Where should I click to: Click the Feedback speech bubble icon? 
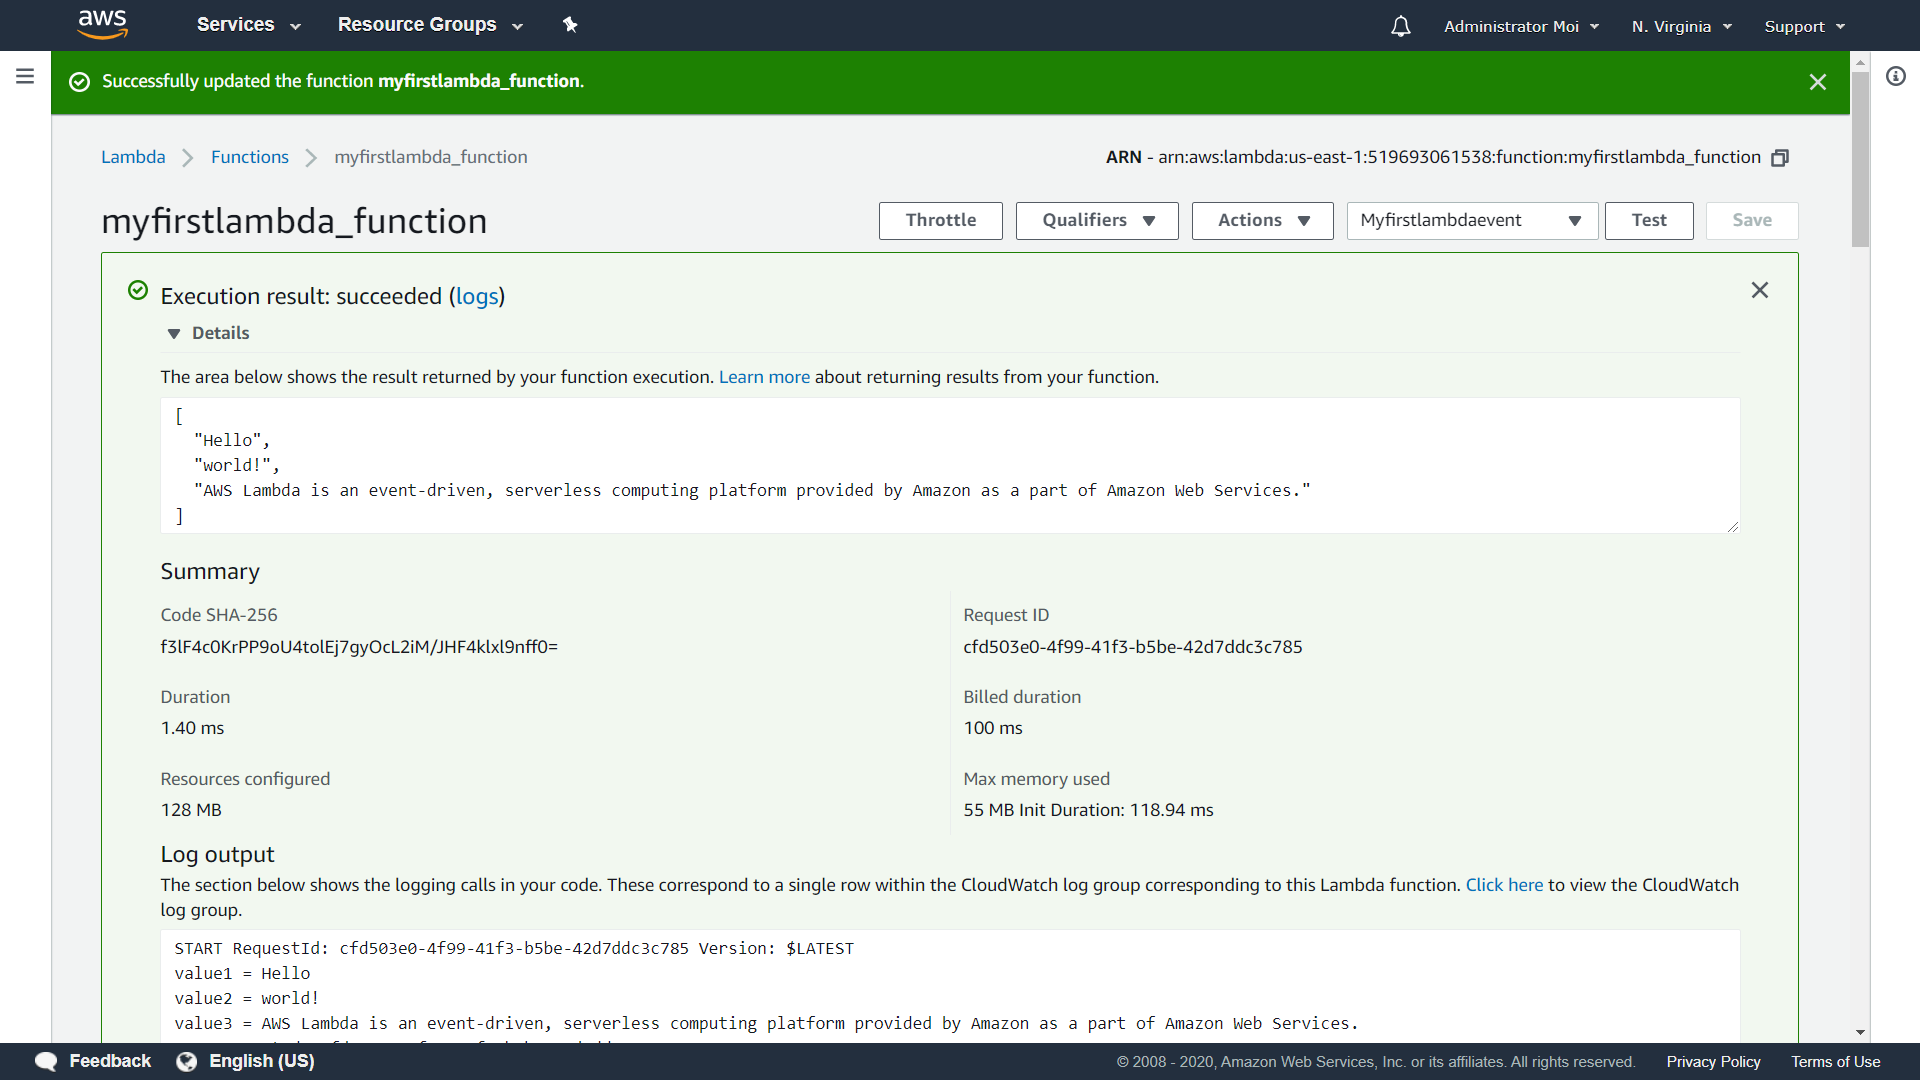coord(46,1061)
